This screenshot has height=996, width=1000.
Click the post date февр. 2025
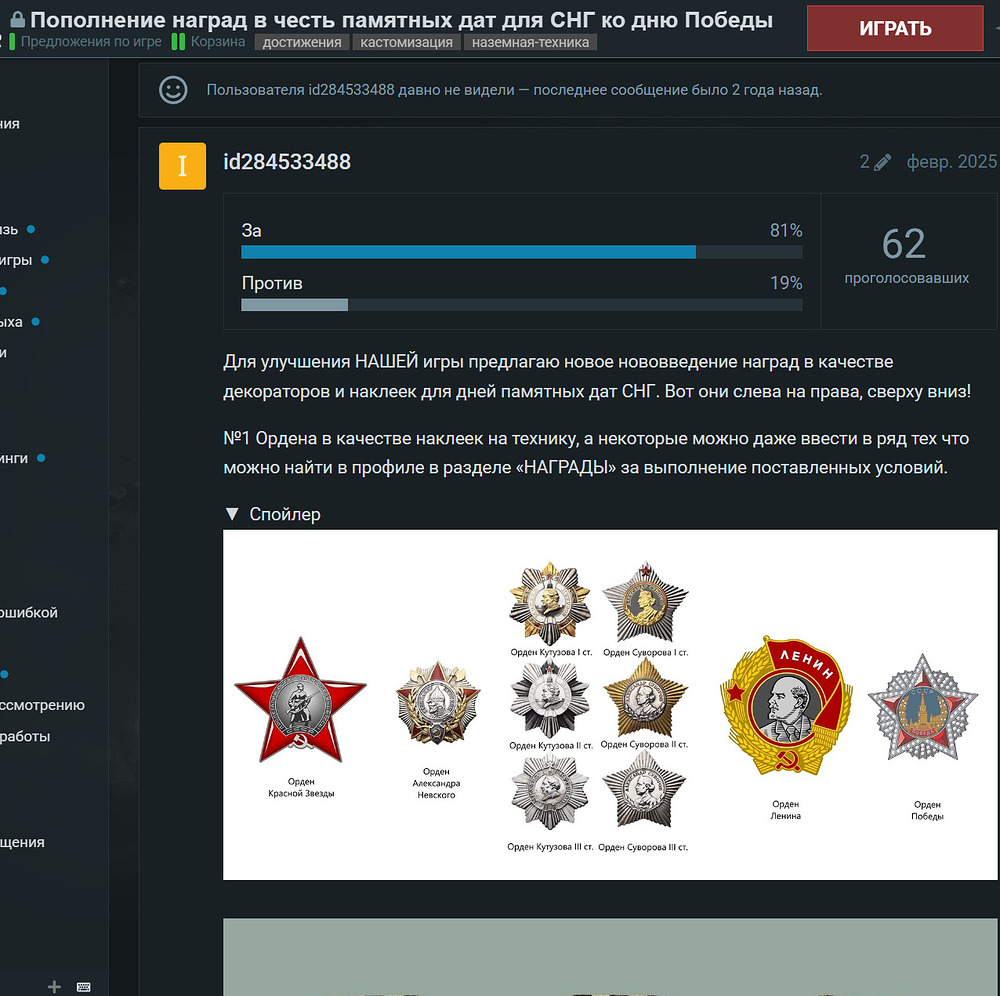click(x=952, y=161)
